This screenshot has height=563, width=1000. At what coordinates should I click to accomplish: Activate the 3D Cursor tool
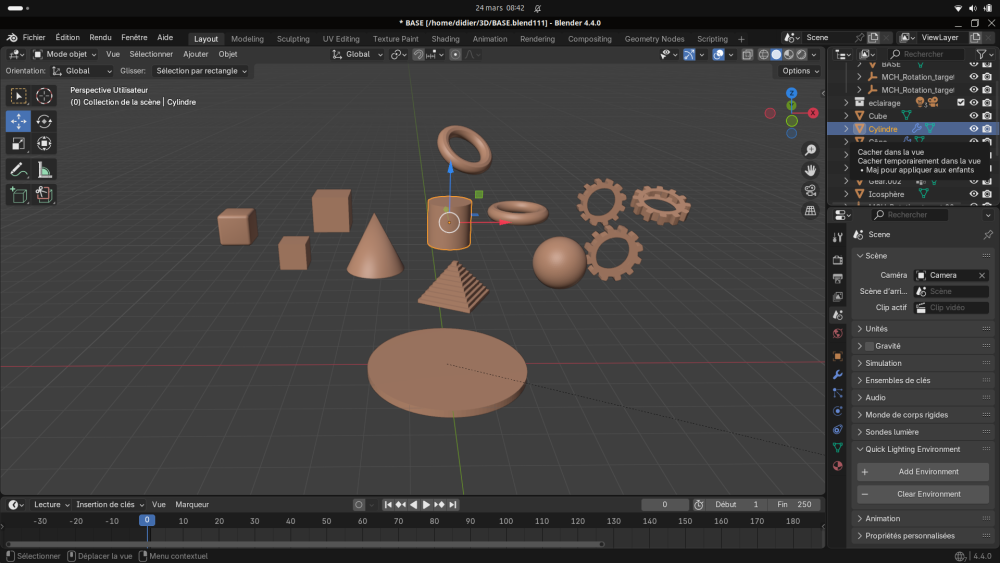coord(44,96)
